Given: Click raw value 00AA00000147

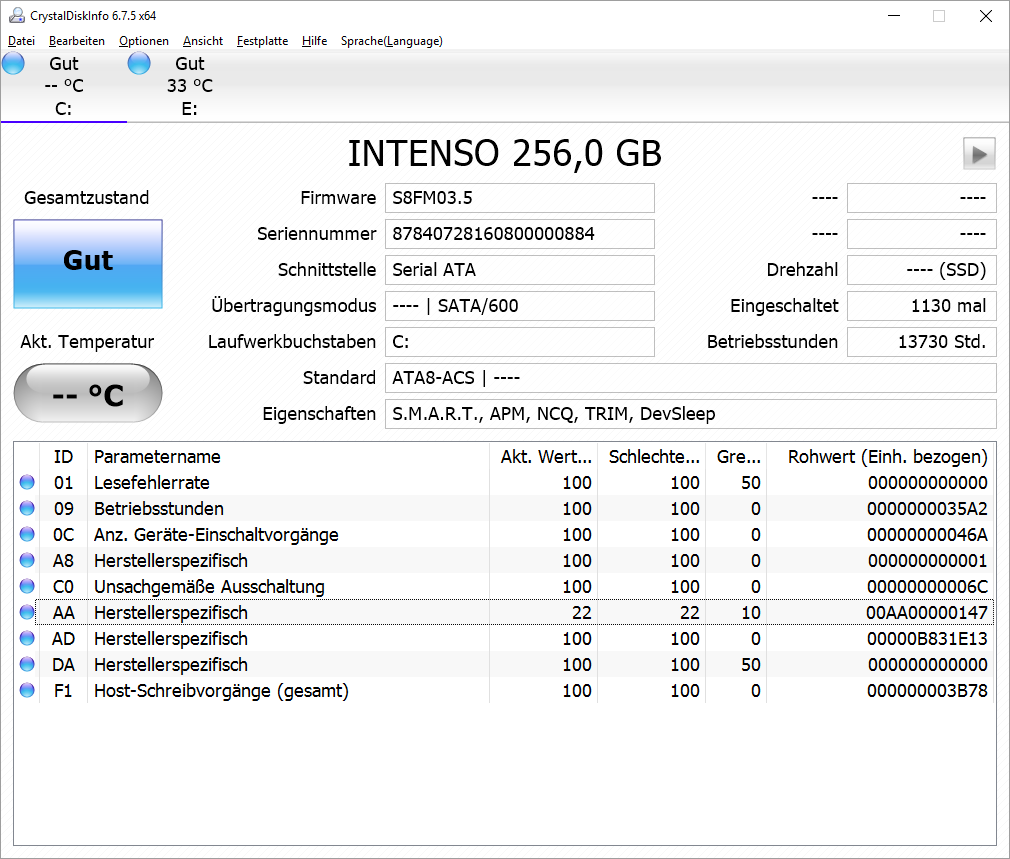Looking at the screenshot, I should click(926, 612).
